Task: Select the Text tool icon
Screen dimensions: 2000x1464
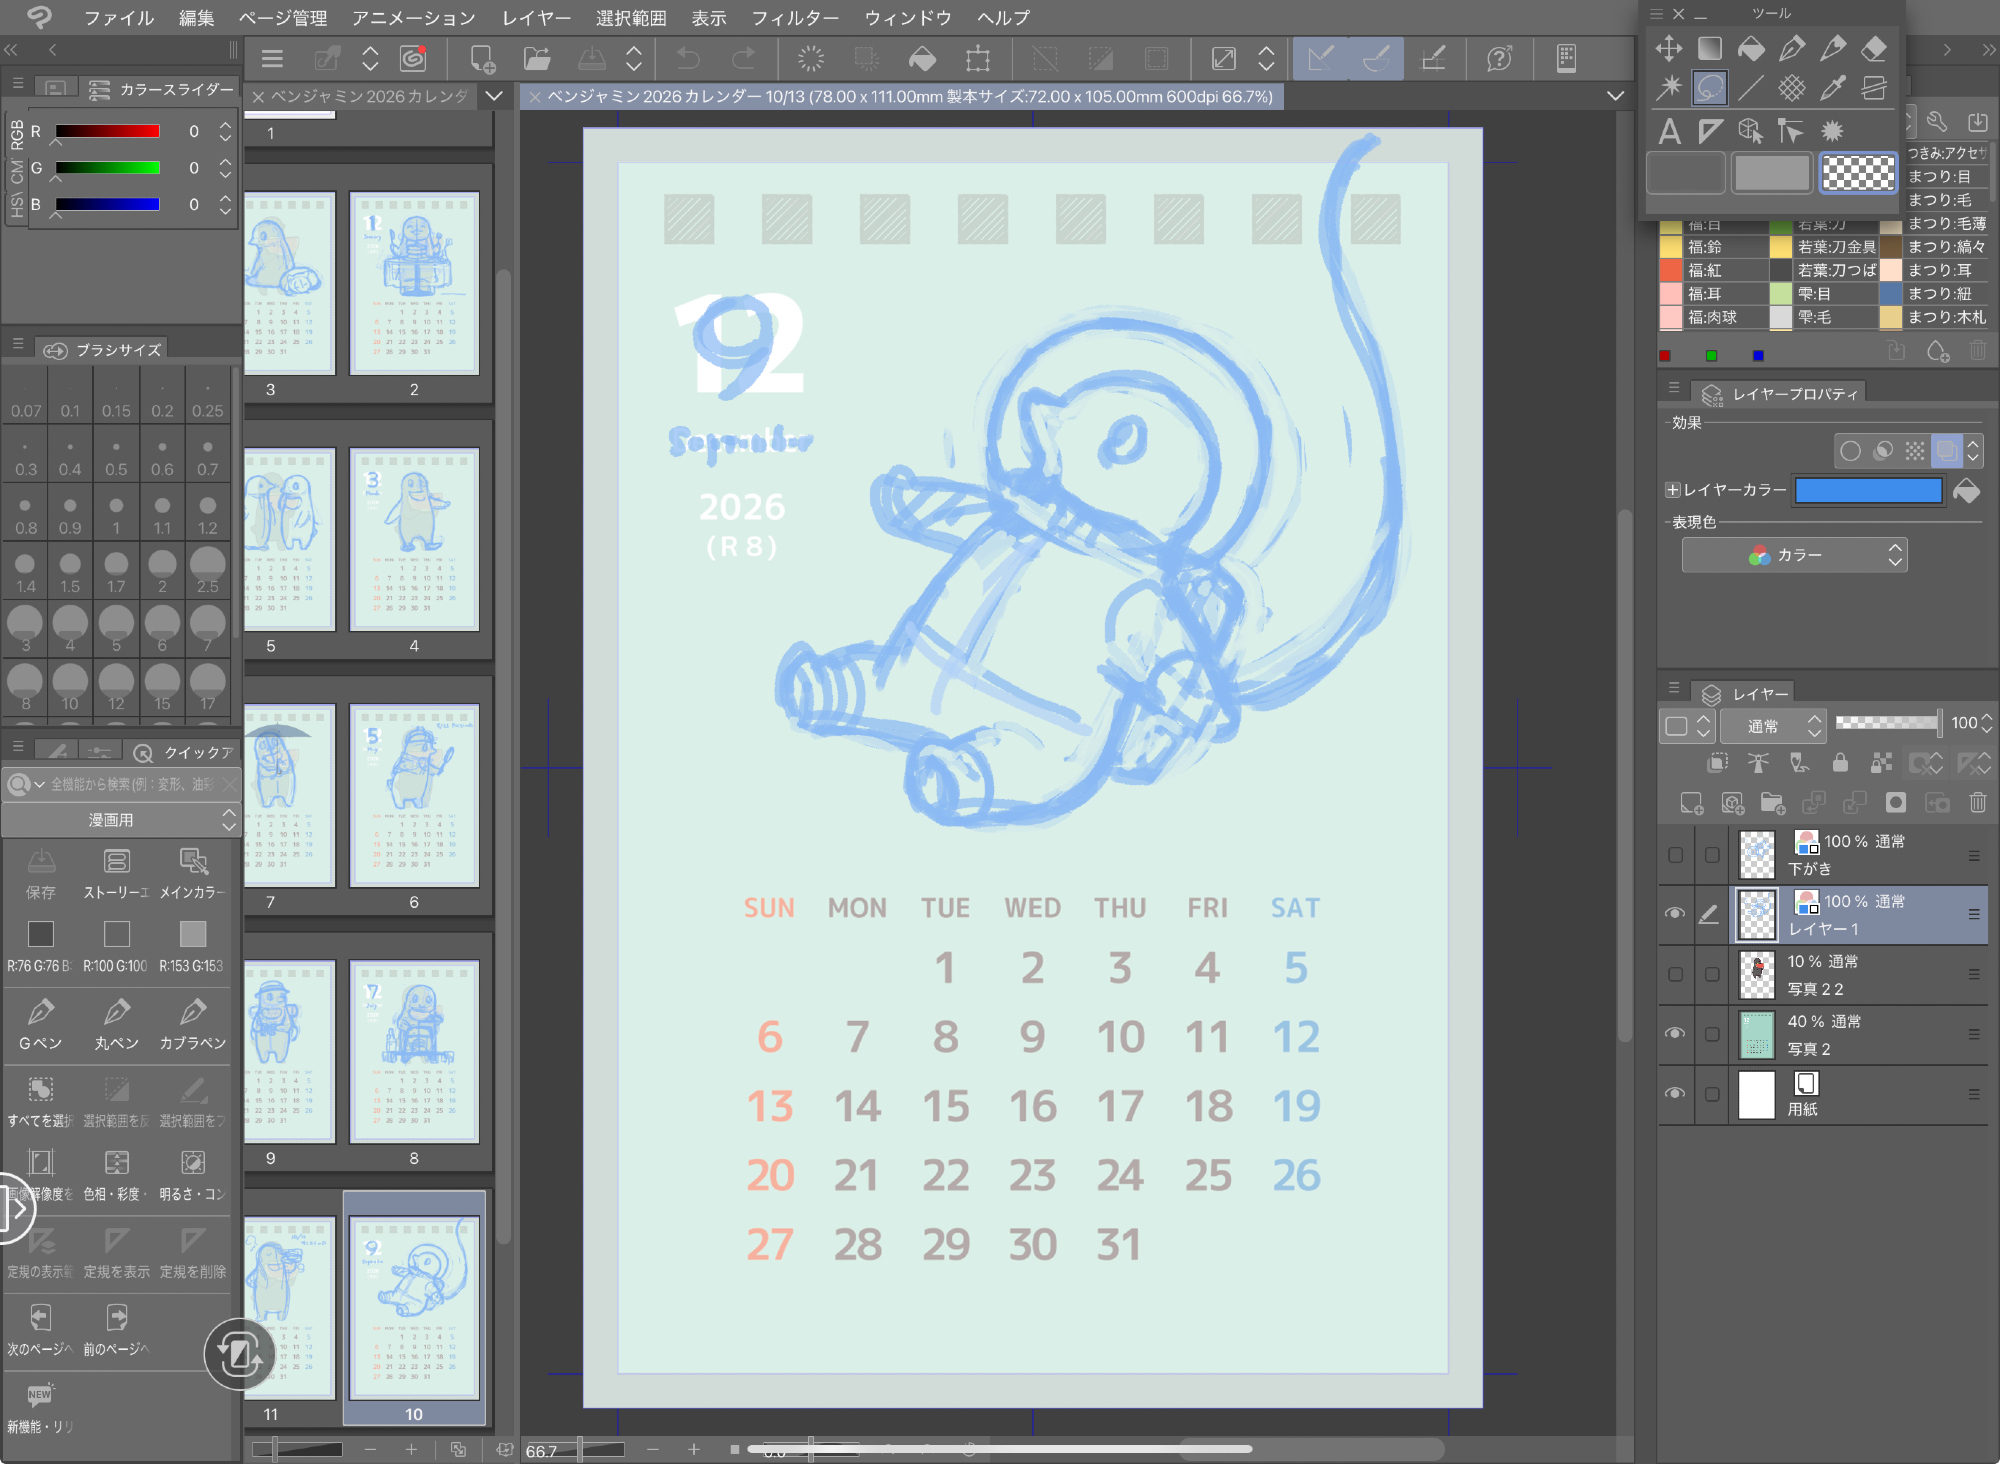Action: (1669, 131)
